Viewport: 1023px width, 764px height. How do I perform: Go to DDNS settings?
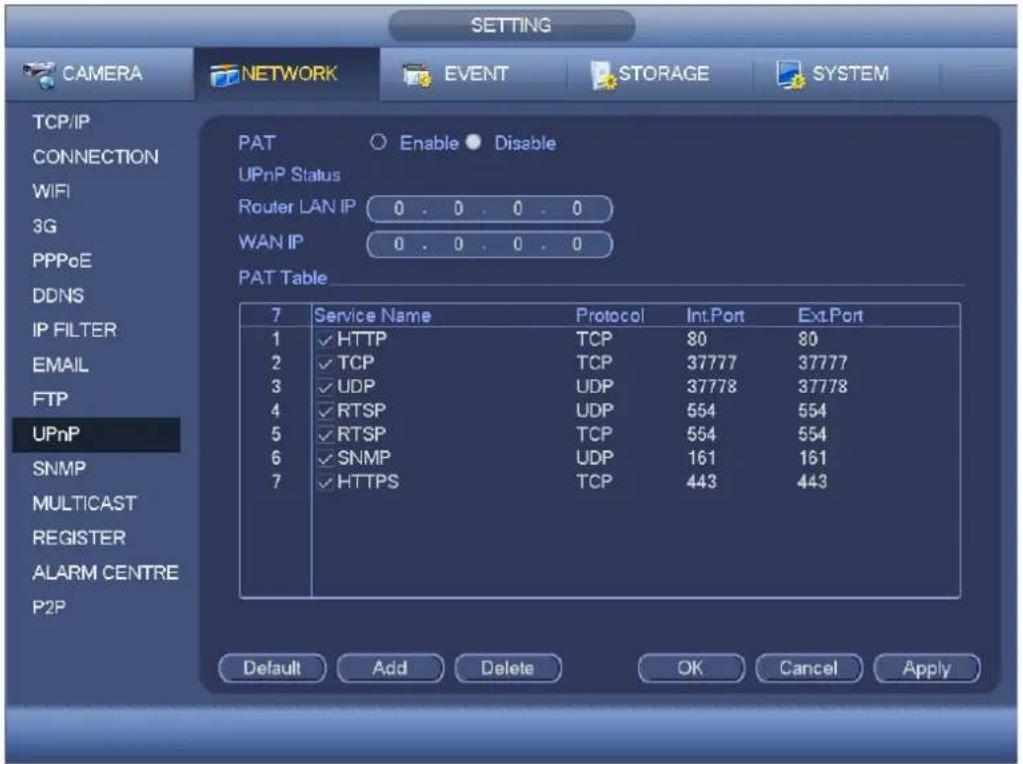[58, 296]
